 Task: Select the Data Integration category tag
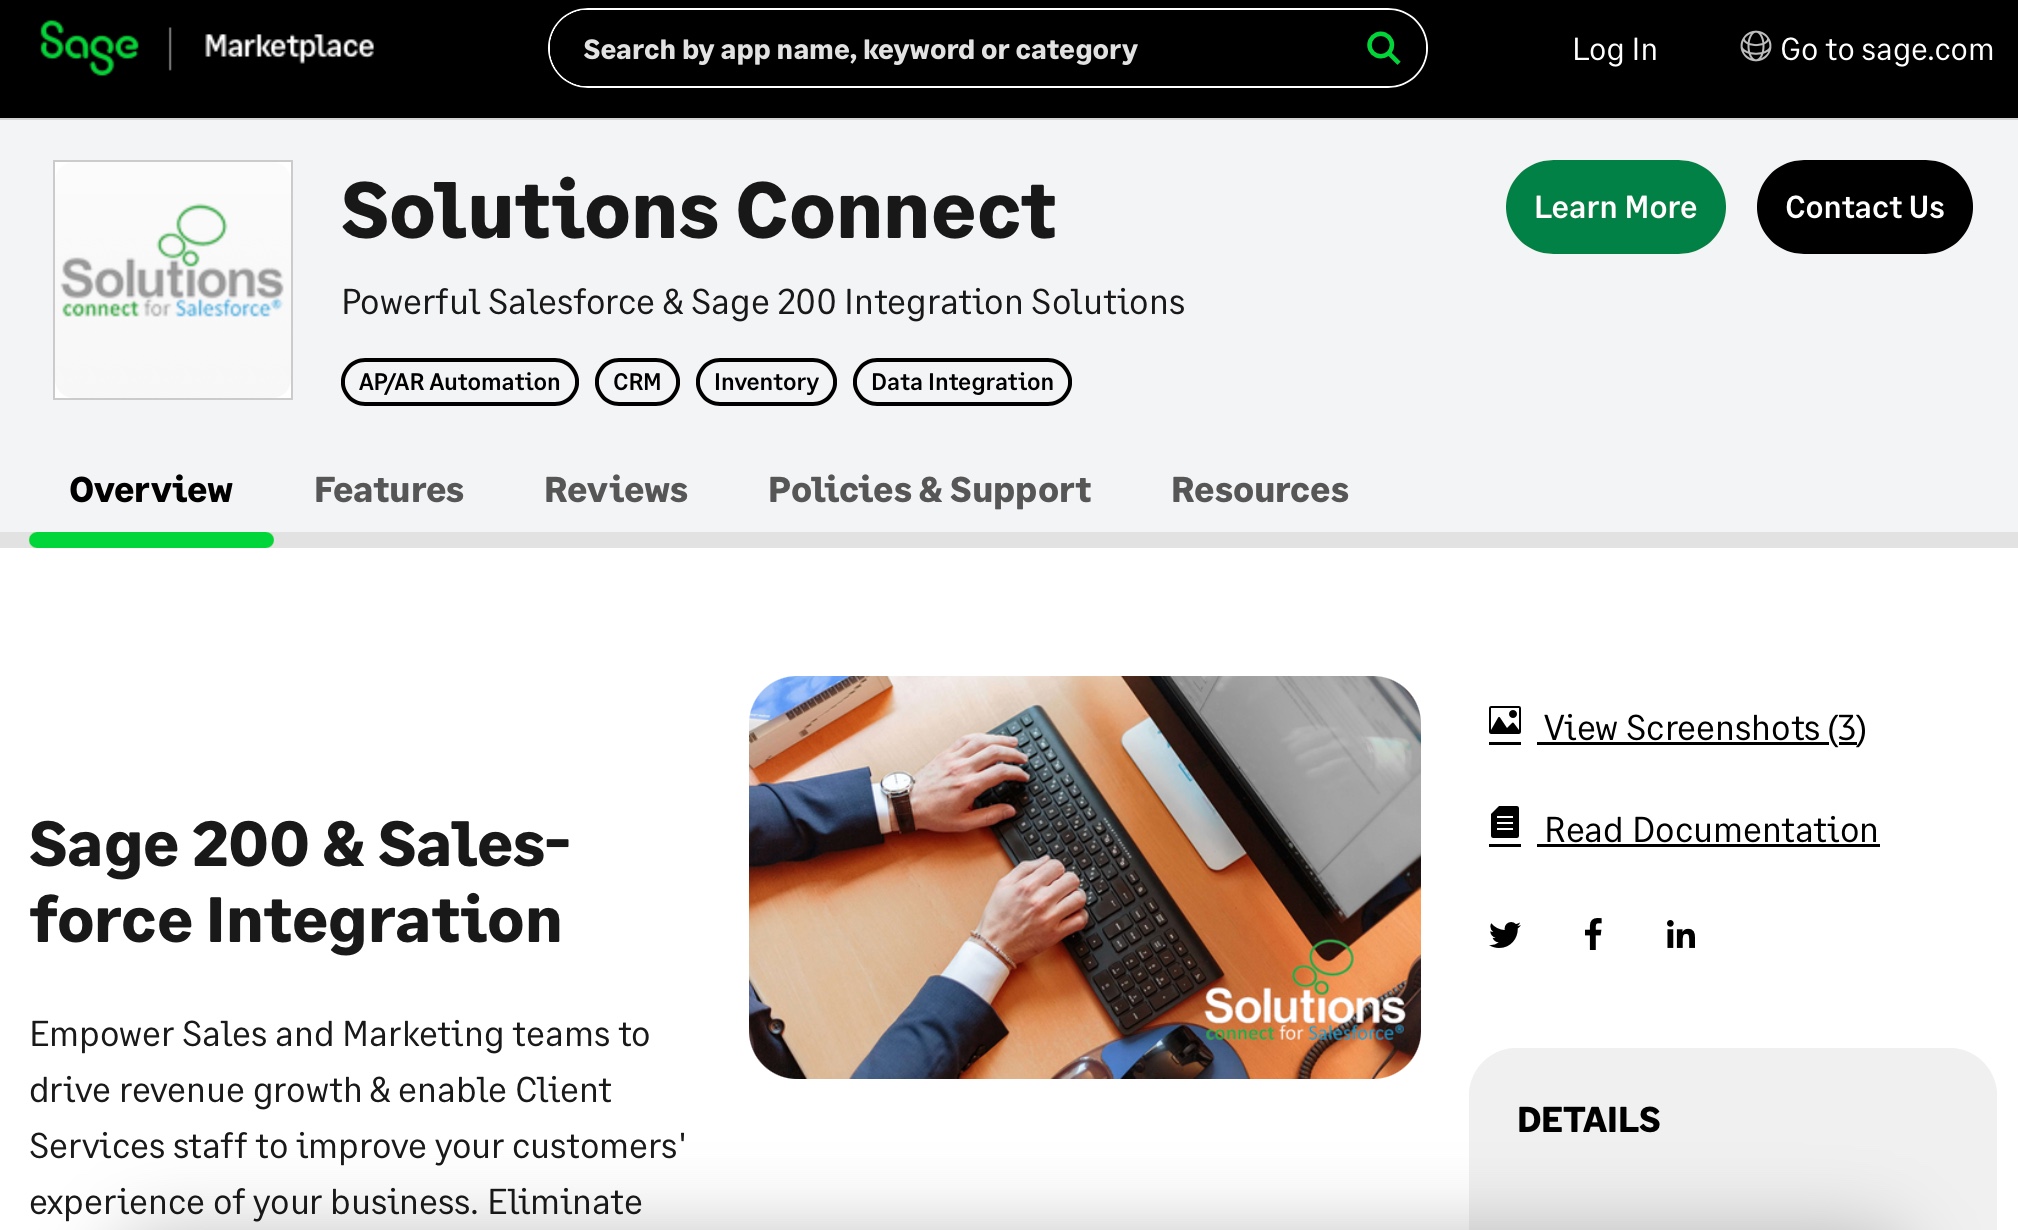point(962,382)
